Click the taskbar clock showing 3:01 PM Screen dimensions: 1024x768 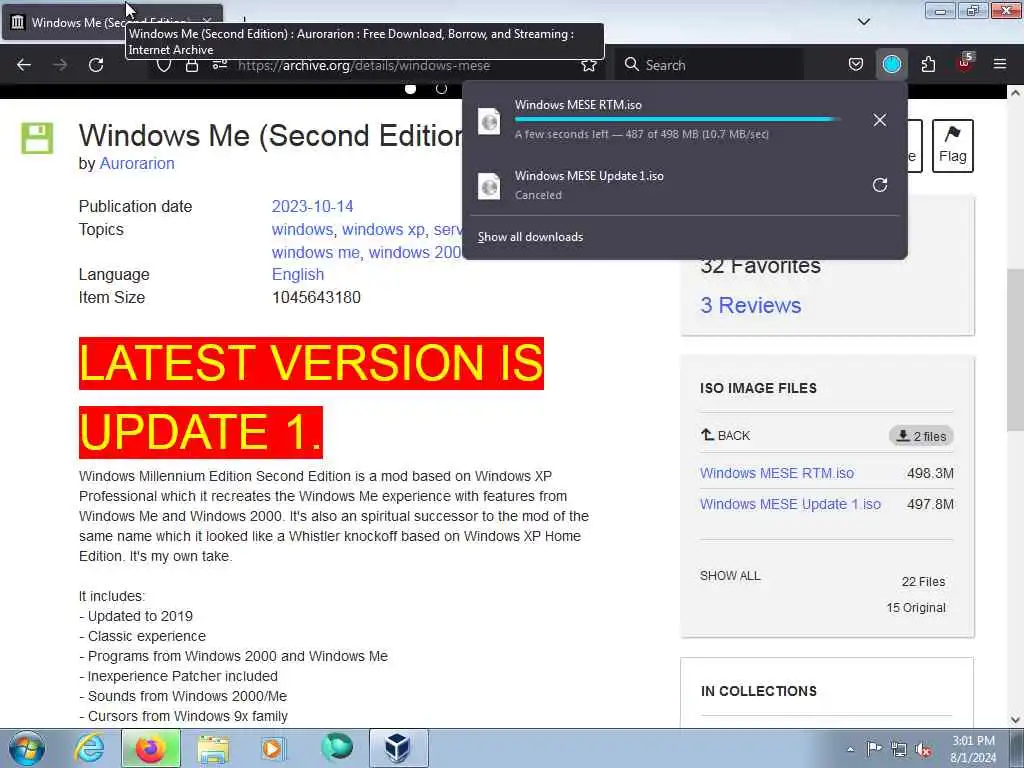[x=973, y=749]
